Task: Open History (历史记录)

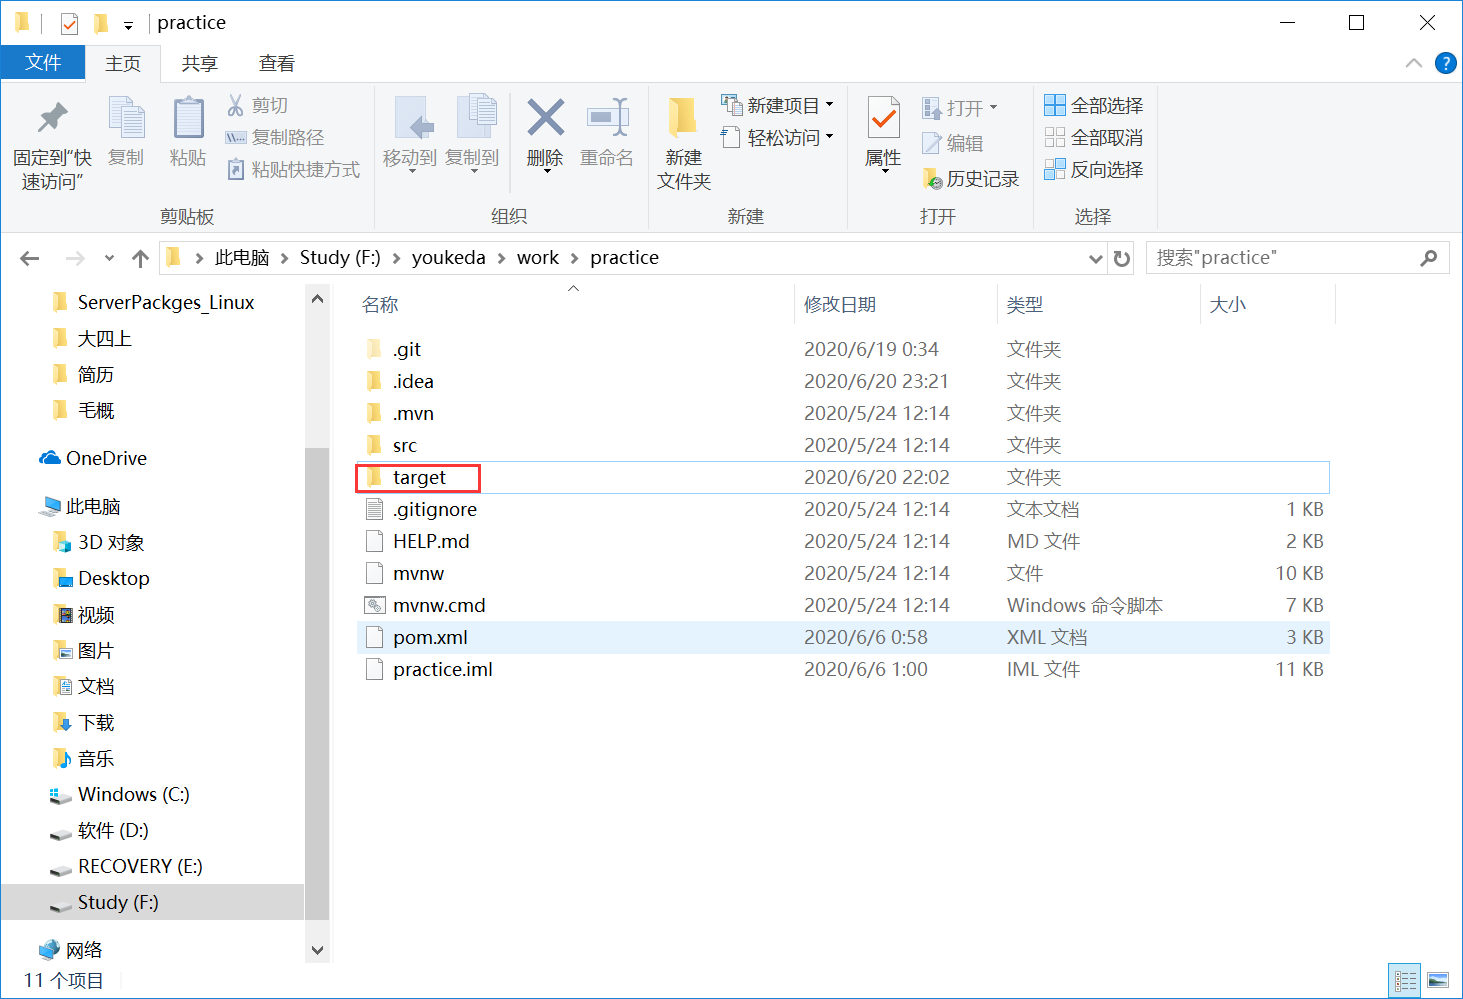Action: (x=970, y=179)
